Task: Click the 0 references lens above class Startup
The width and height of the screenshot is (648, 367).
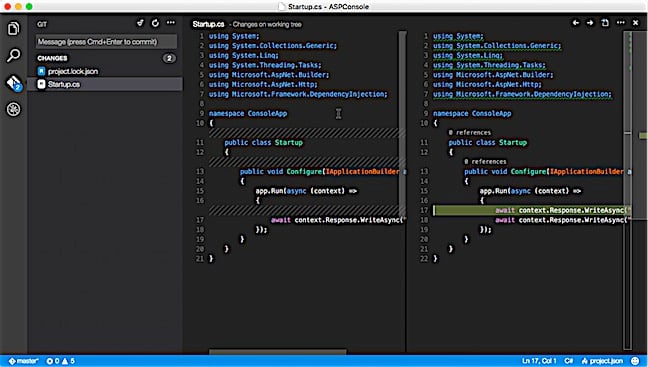Action: (x=469, y=133)
